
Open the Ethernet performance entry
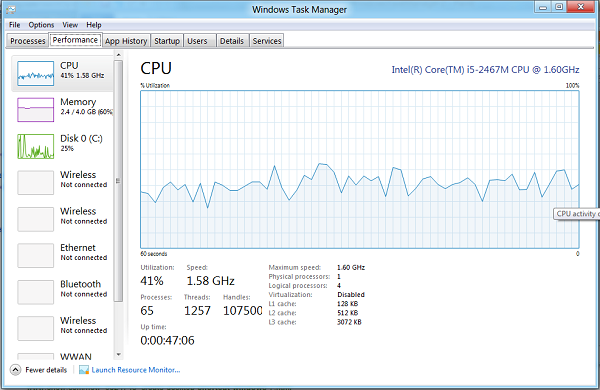pyautogui.click(x=63, y=255)
